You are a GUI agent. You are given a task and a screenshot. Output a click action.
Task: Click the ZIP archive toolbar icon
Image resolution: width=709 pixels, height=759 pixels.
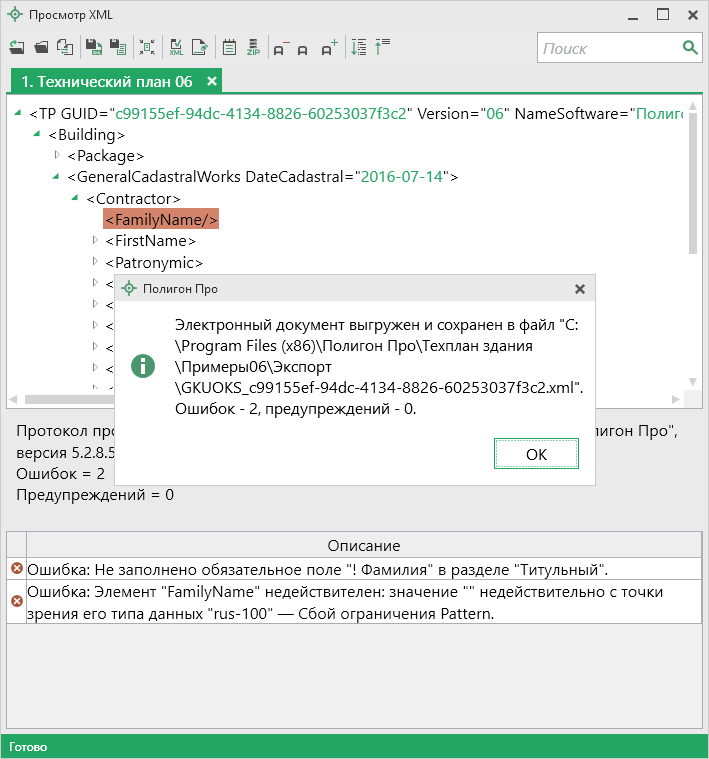tap(253, 48)
